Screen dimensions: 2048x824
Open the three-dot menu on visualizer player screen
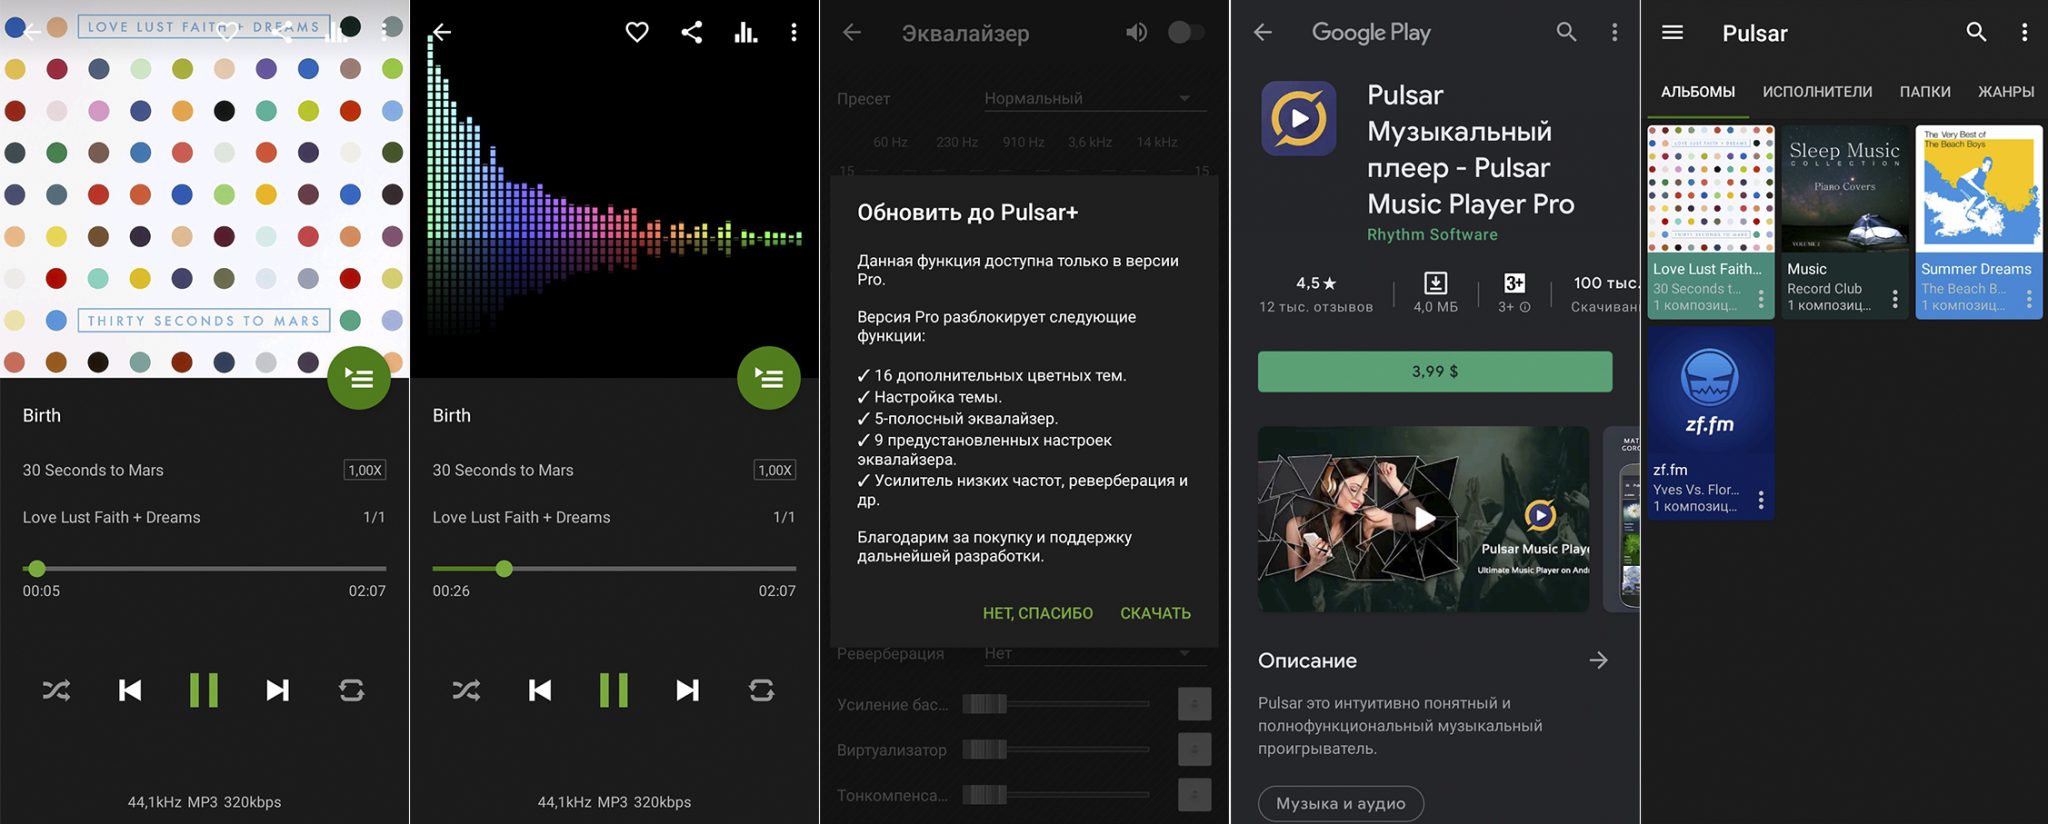(x=794, y=32)
